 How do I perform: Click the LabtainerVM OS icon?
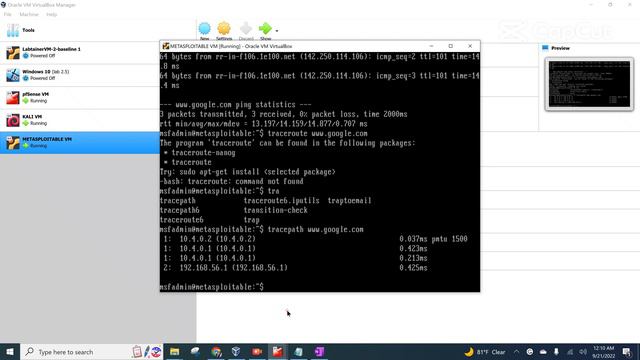(x=13, y=53)
